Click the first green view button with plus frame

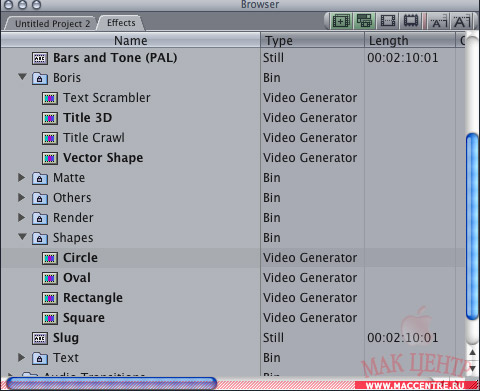341,21
